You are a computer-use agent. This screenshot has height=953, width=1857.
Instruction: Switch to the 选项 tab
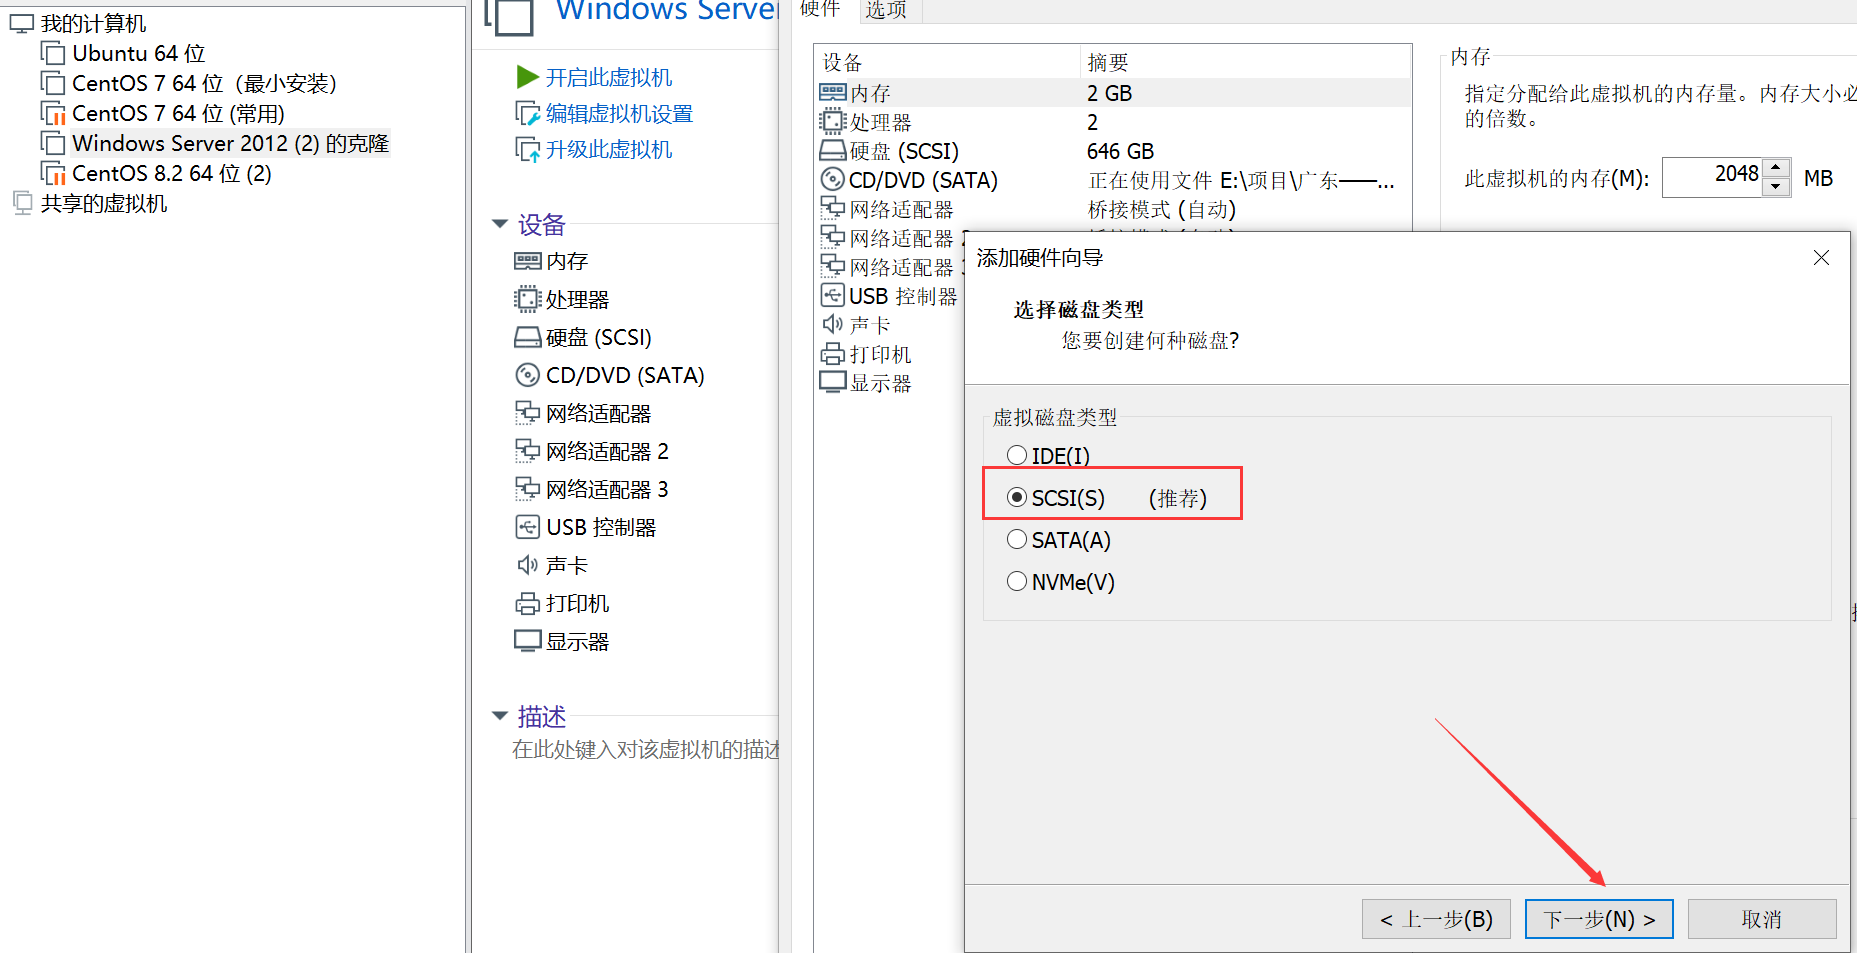pos(886,10)
